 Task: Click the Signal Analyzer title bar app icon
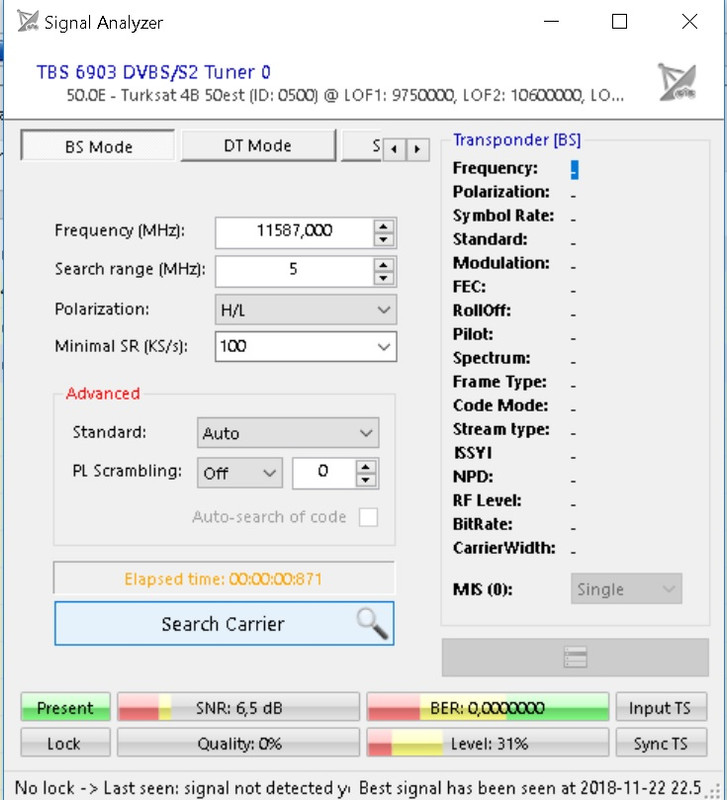coord(28,21)
